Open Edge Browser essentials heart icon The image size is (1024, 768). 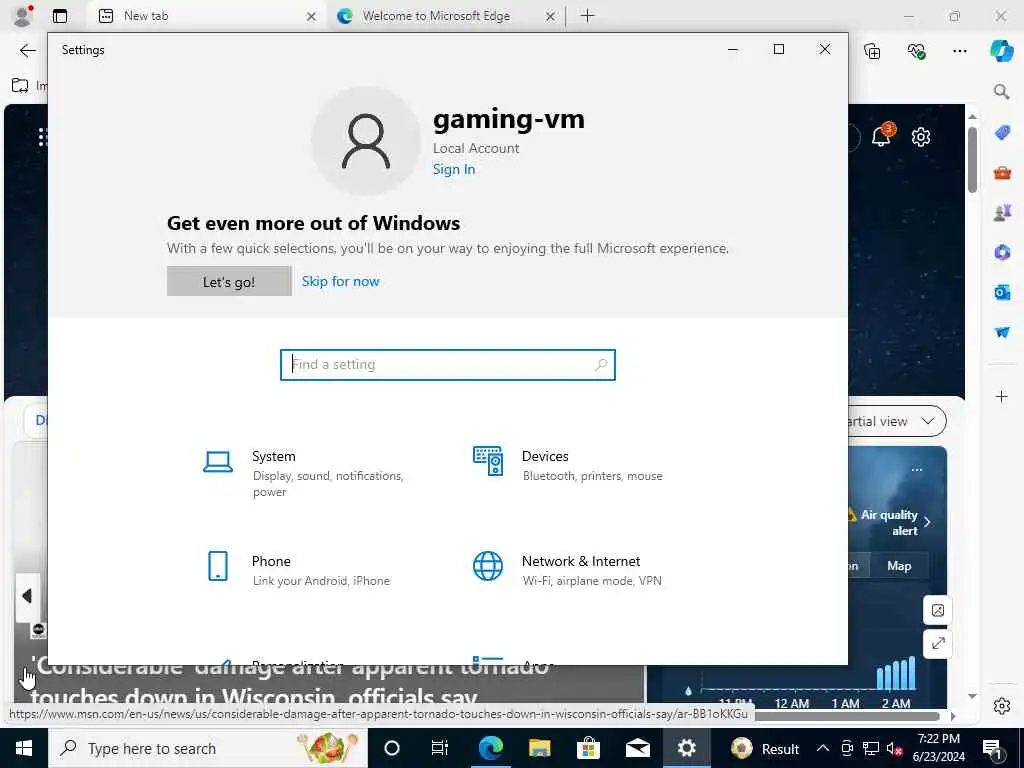(916, 51)
